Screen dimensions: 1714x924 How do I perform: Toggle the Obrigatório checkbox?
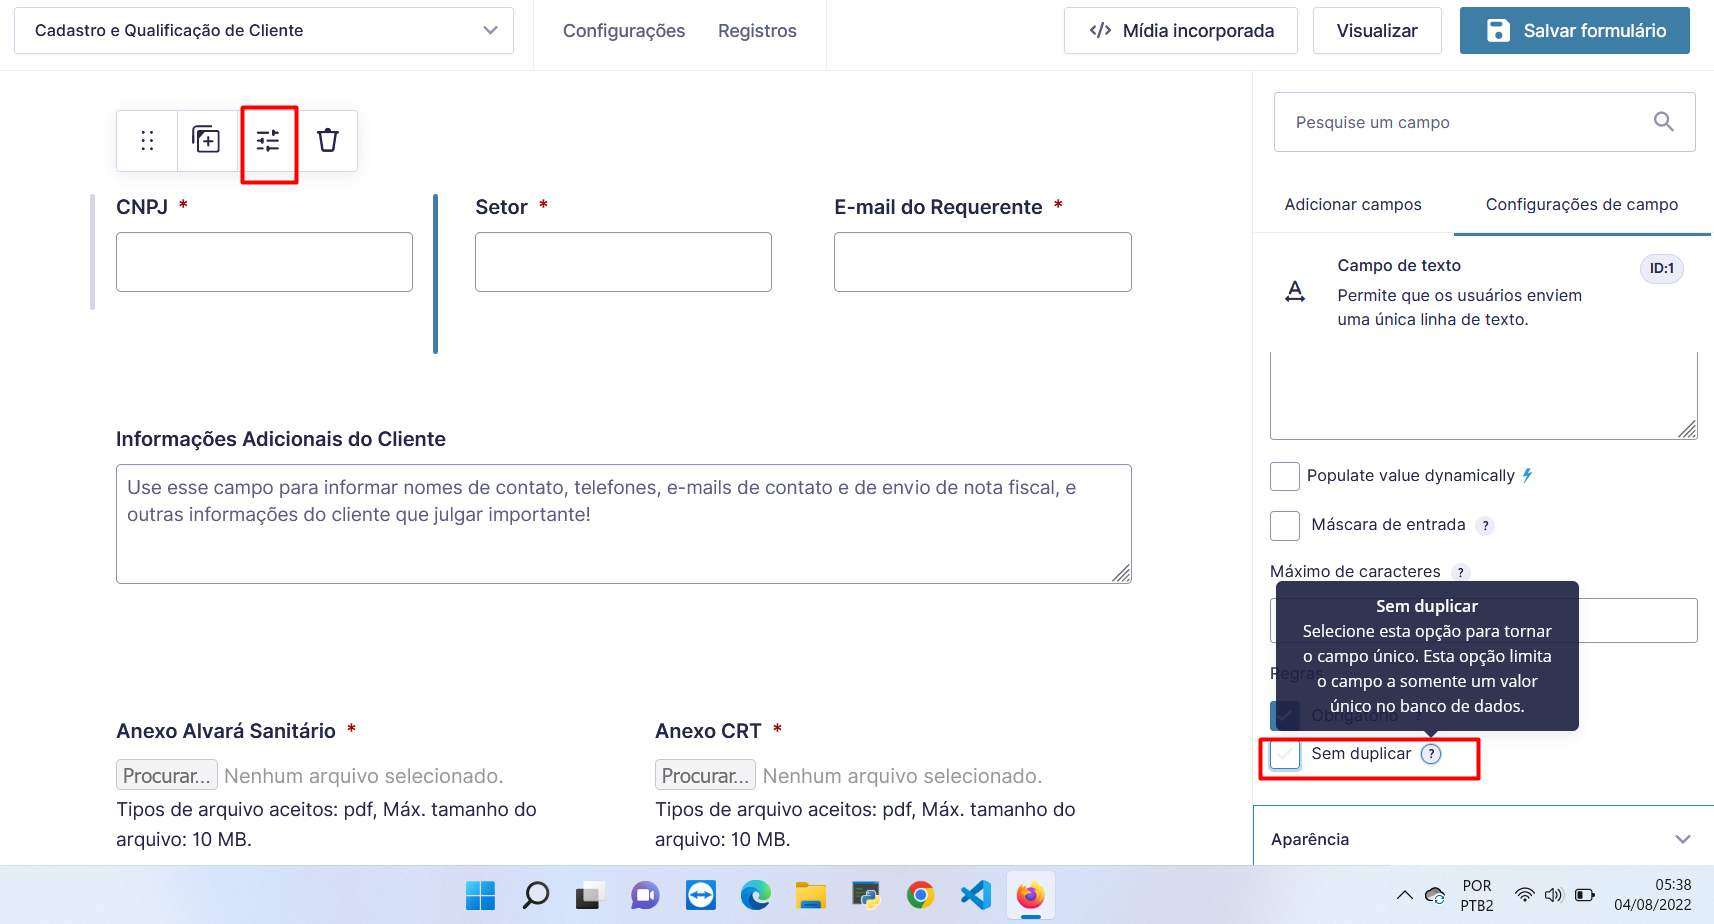pos(1285,716)
